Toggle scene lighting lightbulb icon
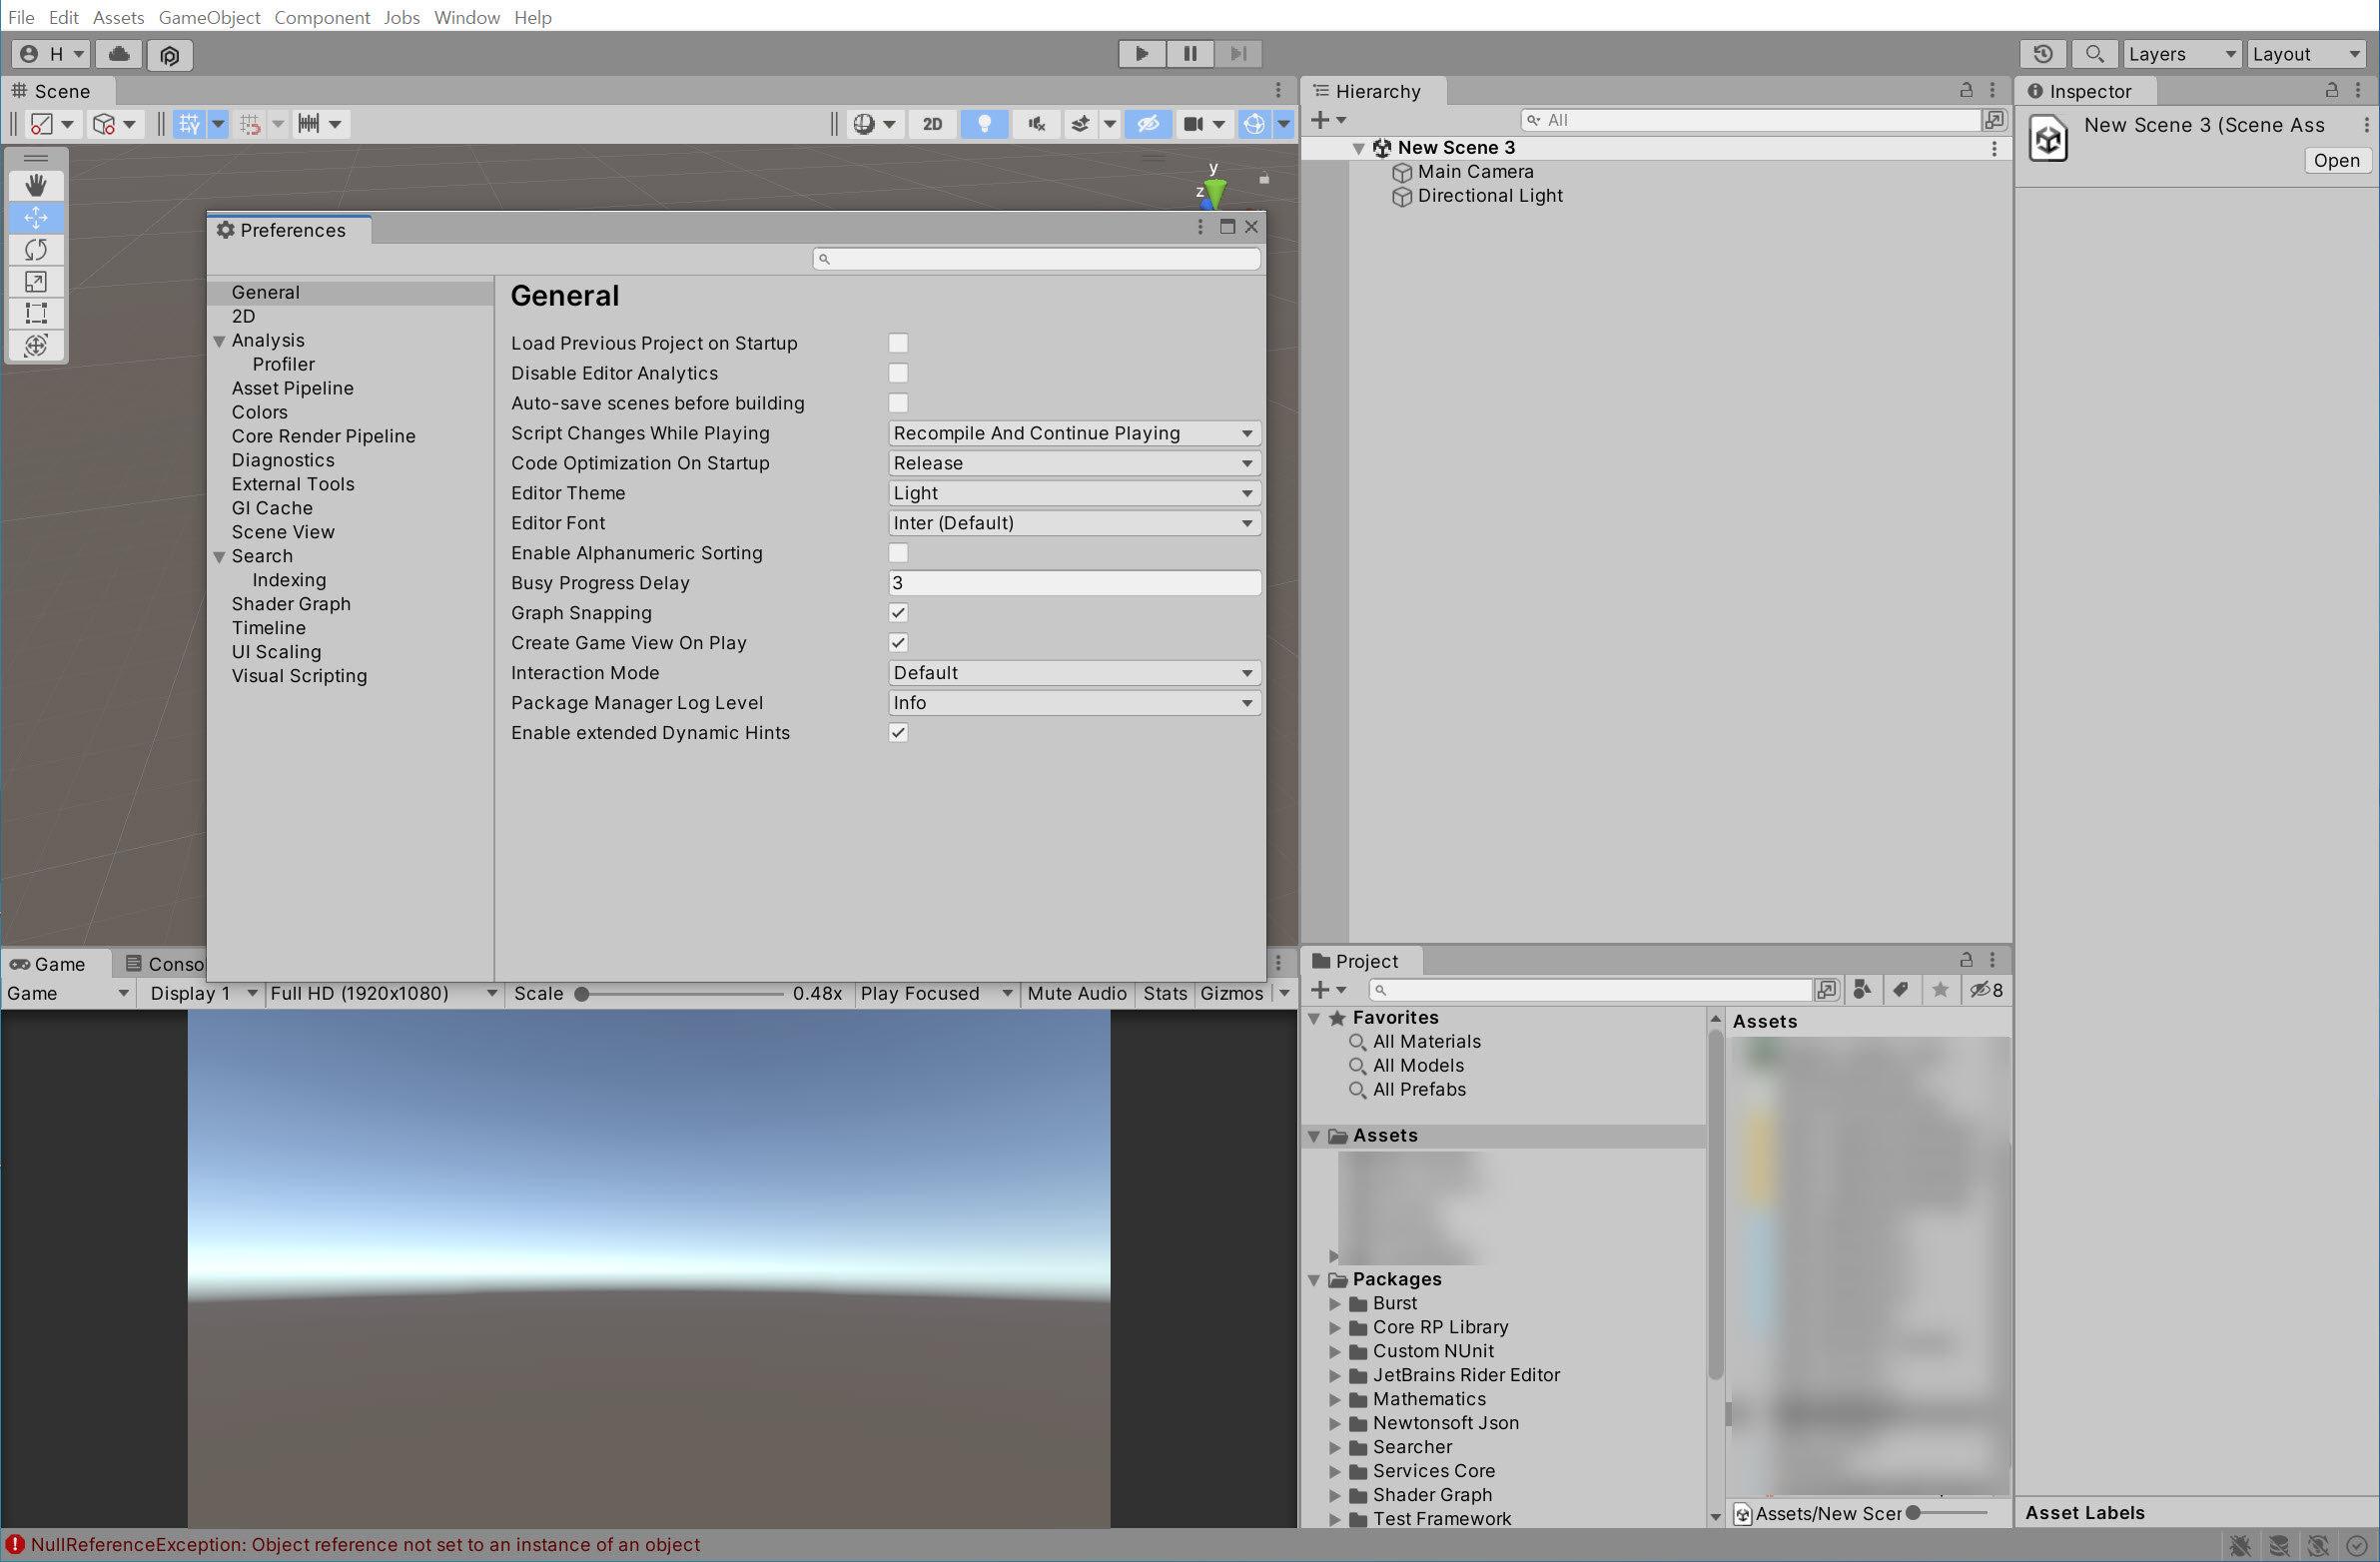 click(984, 124)
